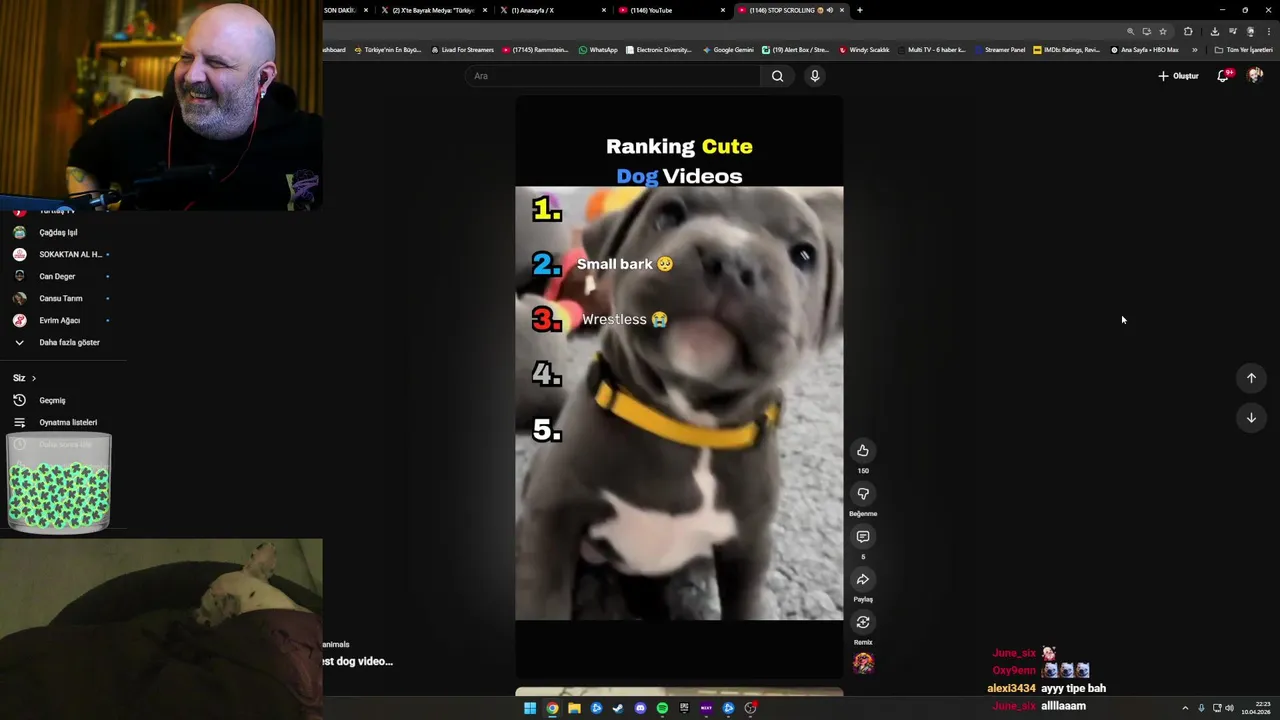Open browser downloads icon
The width and height of the screenshot is (1280, 720).
[1214, 31]
